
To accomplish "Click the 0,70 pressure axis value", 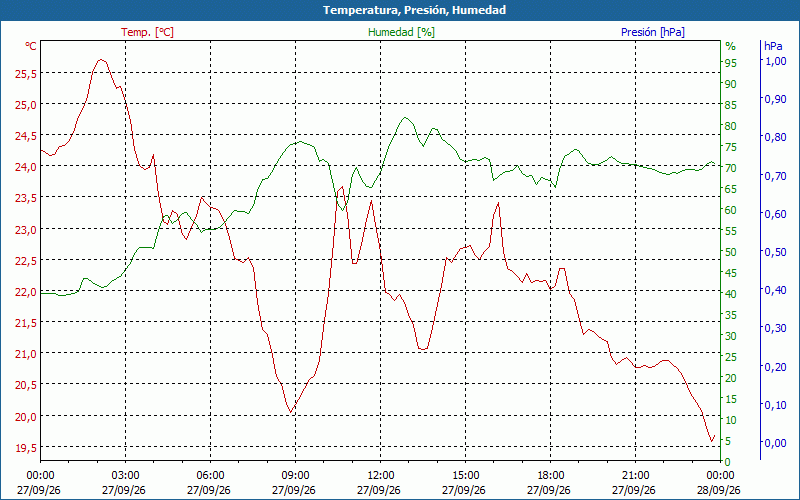I will [x=776, y=176].
